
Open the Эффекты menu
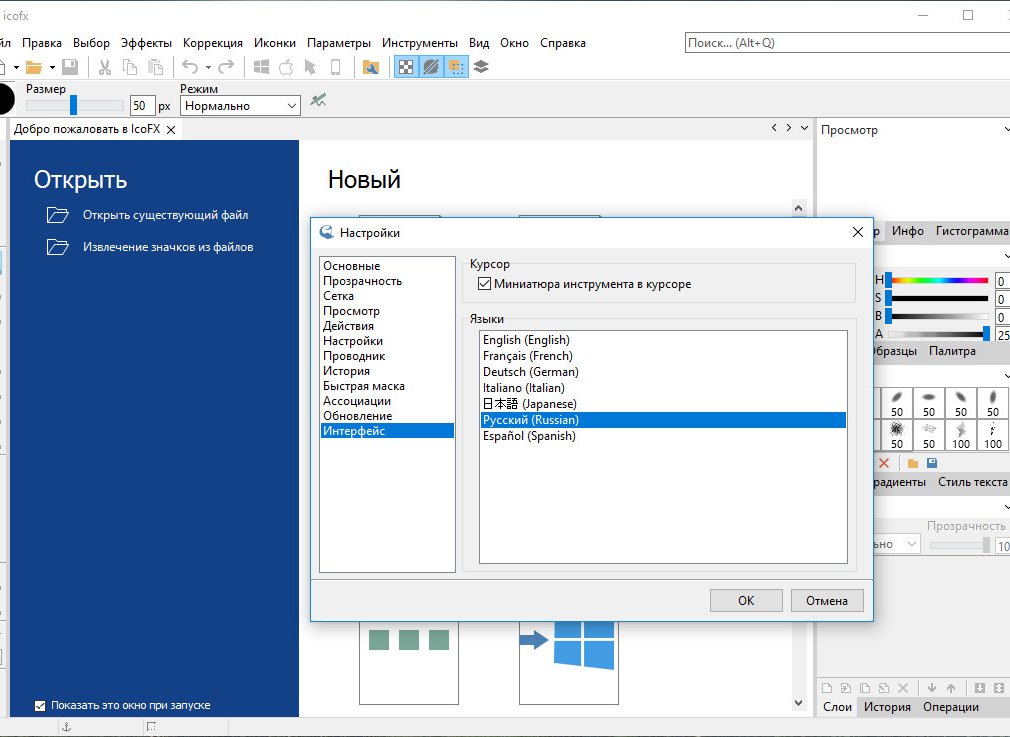146,43
